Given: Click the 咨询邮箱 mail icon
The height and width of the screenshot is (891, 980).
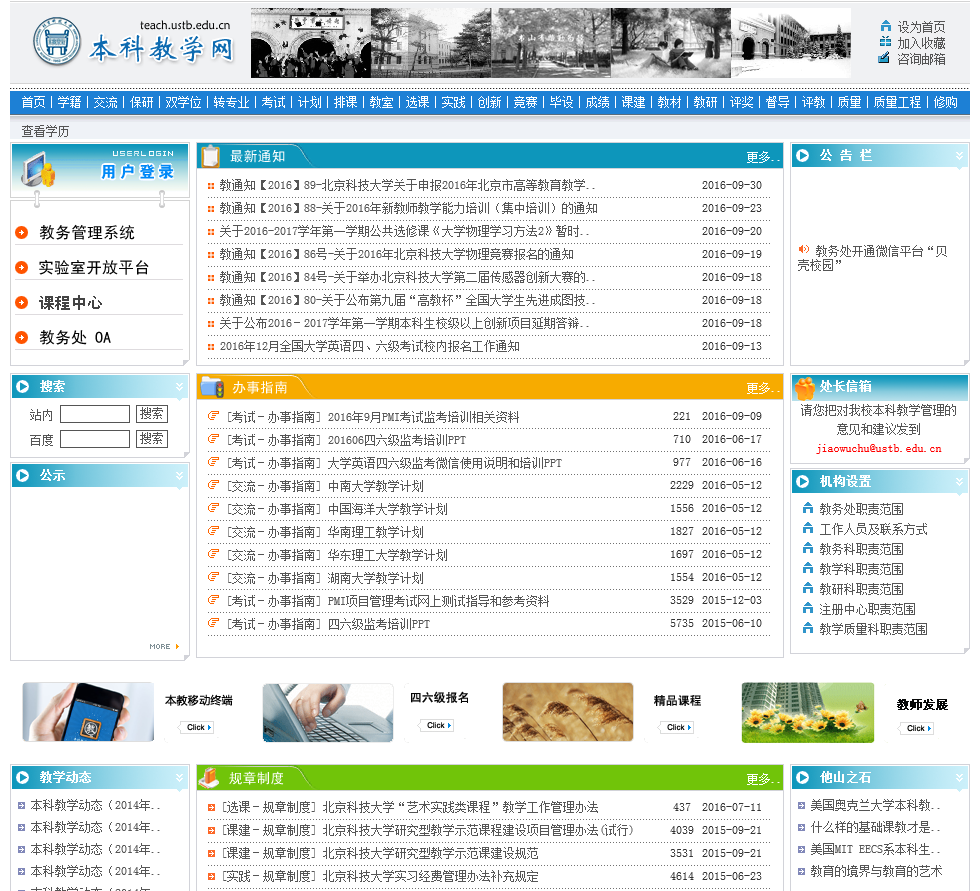Looking at the screenshot, I should 885,58.
